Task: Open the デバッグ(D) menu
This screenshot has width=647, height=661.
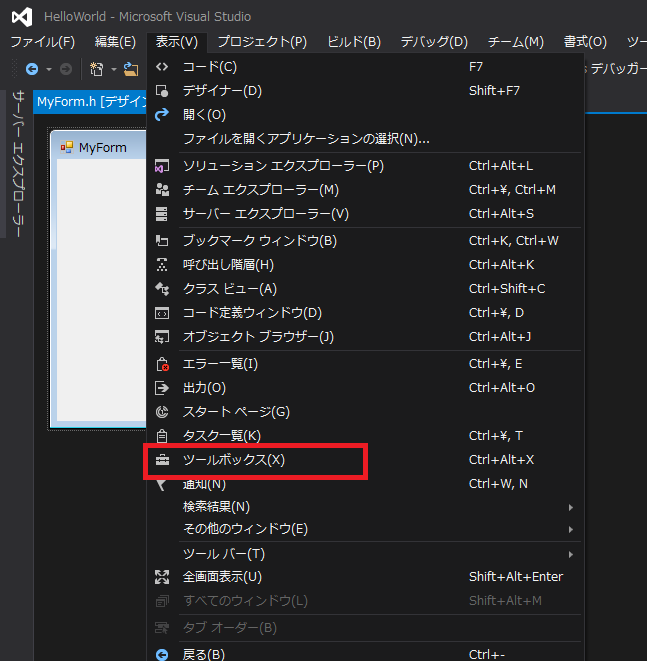Action: pyautogui.click(x=434, y=42)
